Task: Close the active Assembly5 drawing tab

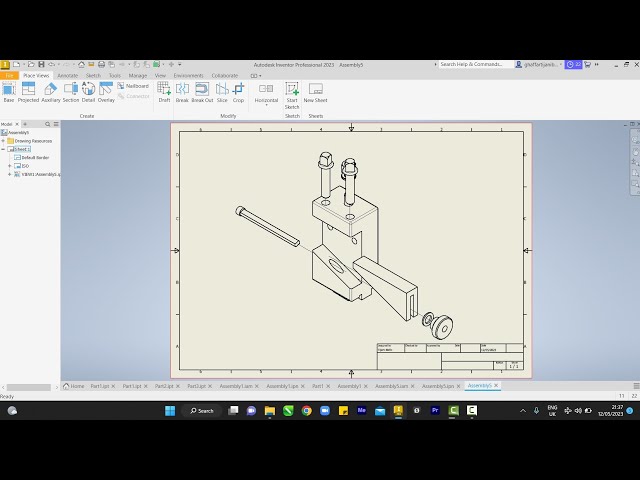Action: [x=496, y=385]
